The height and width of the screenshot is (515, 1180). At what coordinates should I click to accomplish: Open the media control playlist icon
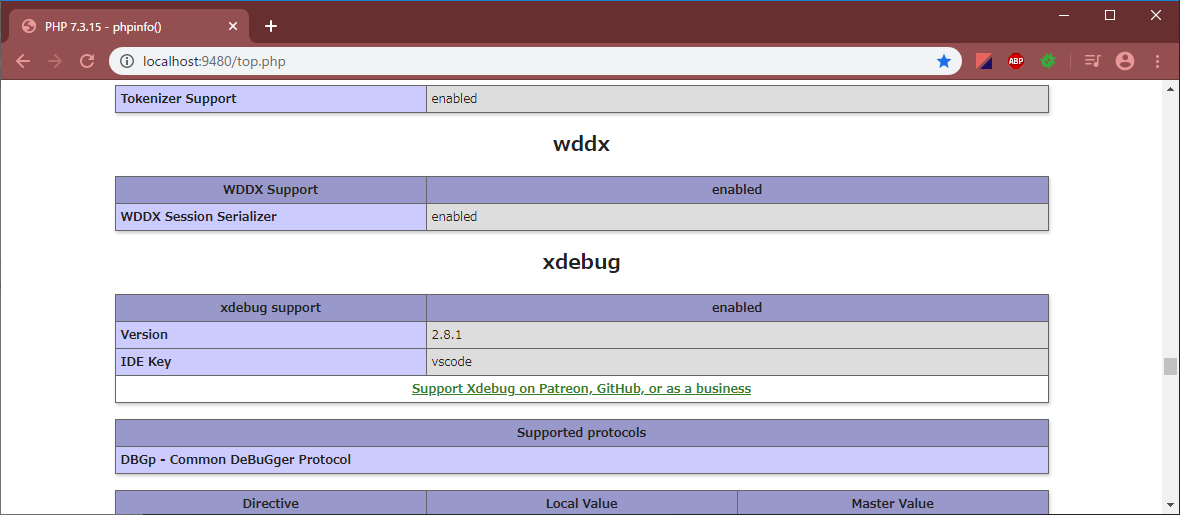coord(1092,62)
